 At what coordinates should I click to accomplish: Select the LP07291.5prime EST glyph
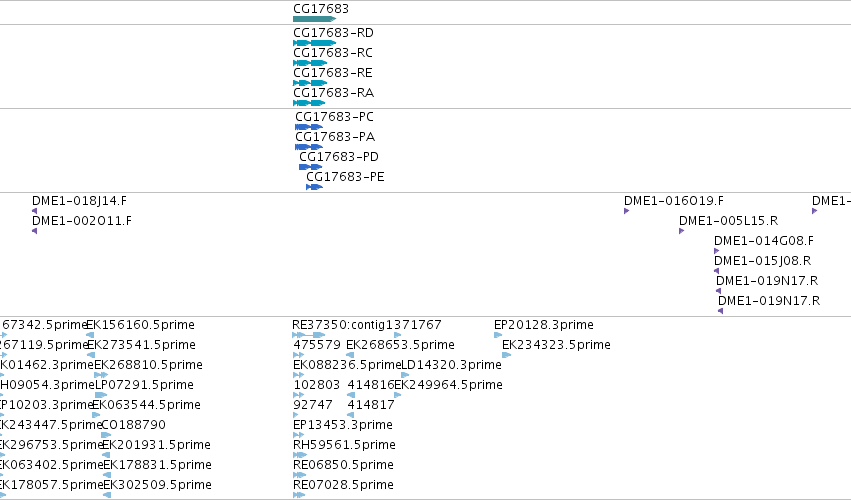tap(101, 395)
